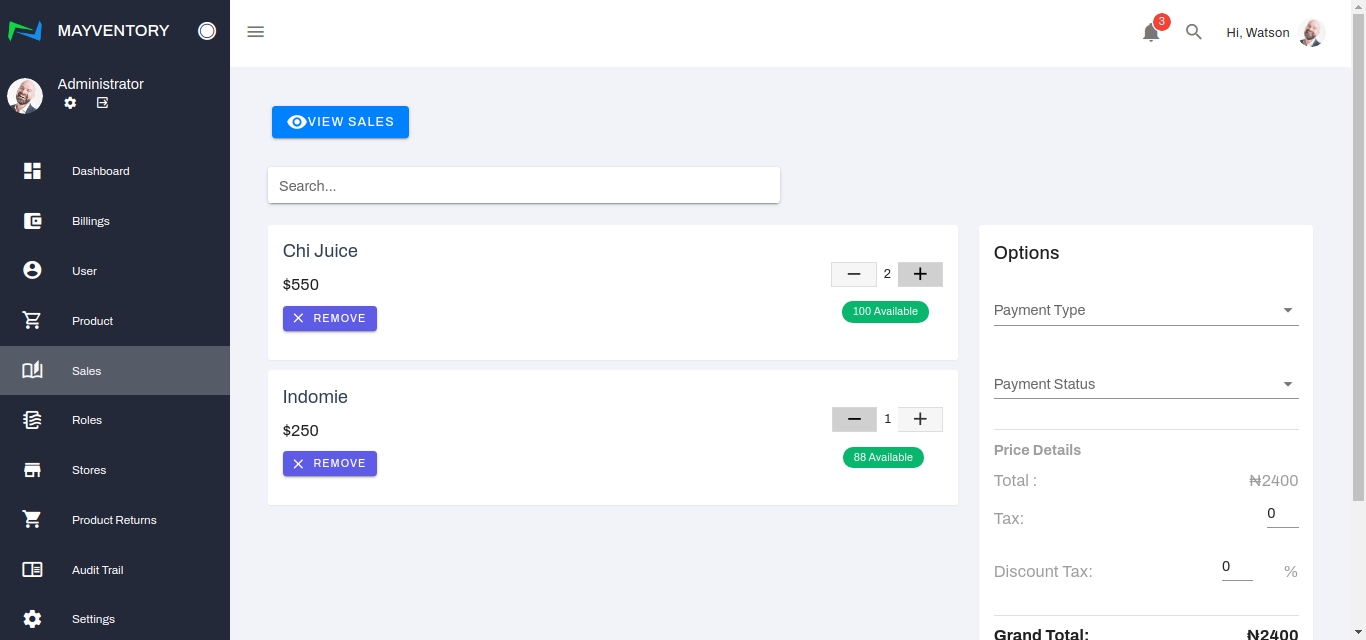
Task: Open the Payment Type dropdown
Action: pyautogui.click(x=1146, y=310)
